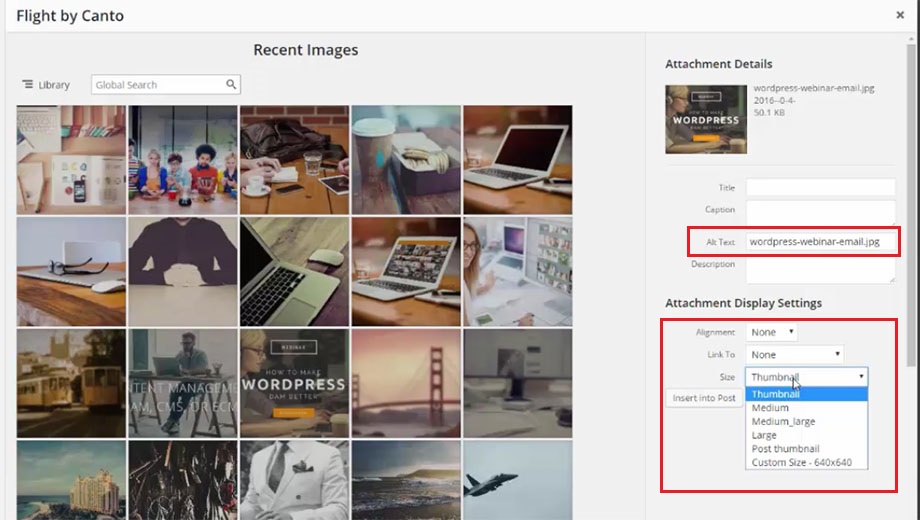Click the attachment preview thumbnail in details
920x520 pixels.
pos(705,118)
